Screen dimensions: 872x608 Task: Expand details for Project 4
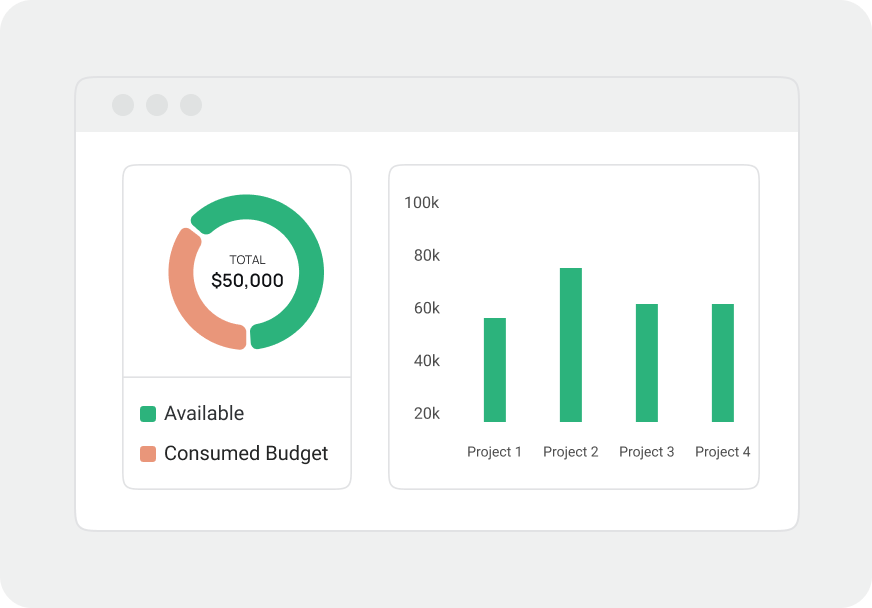pos(722,361)
